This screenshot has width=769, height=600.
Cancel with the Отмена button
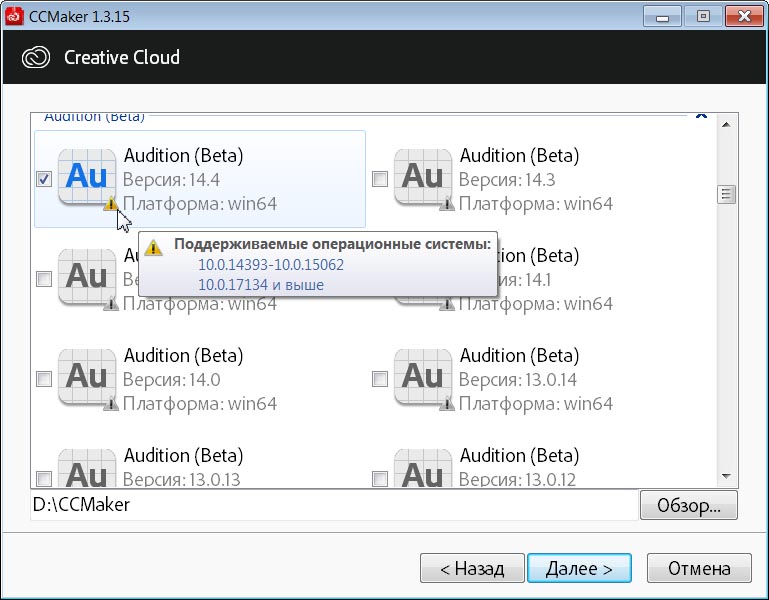[699, 568]
